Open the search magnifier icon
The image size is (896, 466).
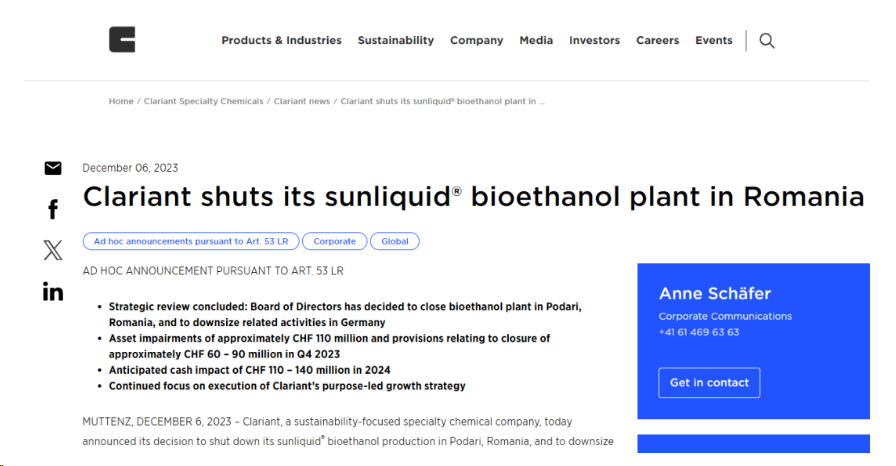[767, 41]
